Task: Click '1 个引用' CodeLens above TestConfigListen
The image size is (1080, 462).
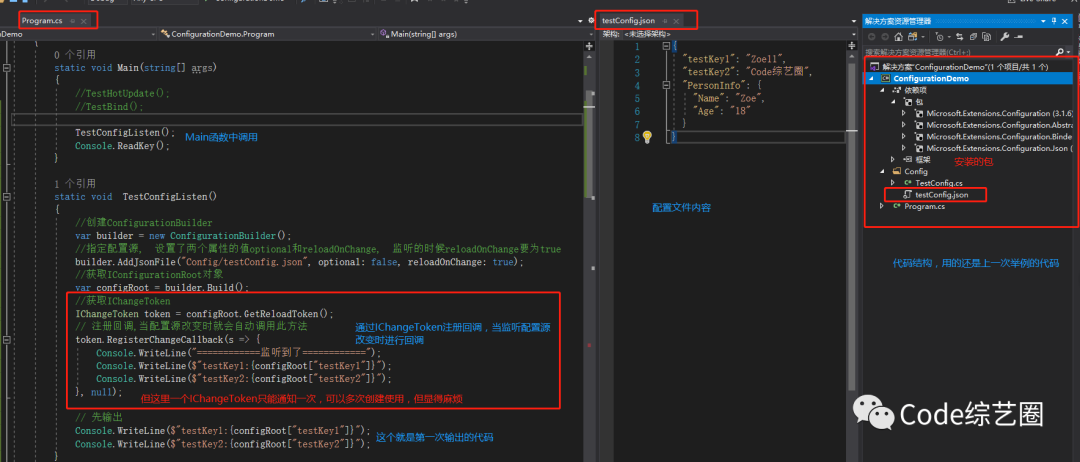Action: 75,183
